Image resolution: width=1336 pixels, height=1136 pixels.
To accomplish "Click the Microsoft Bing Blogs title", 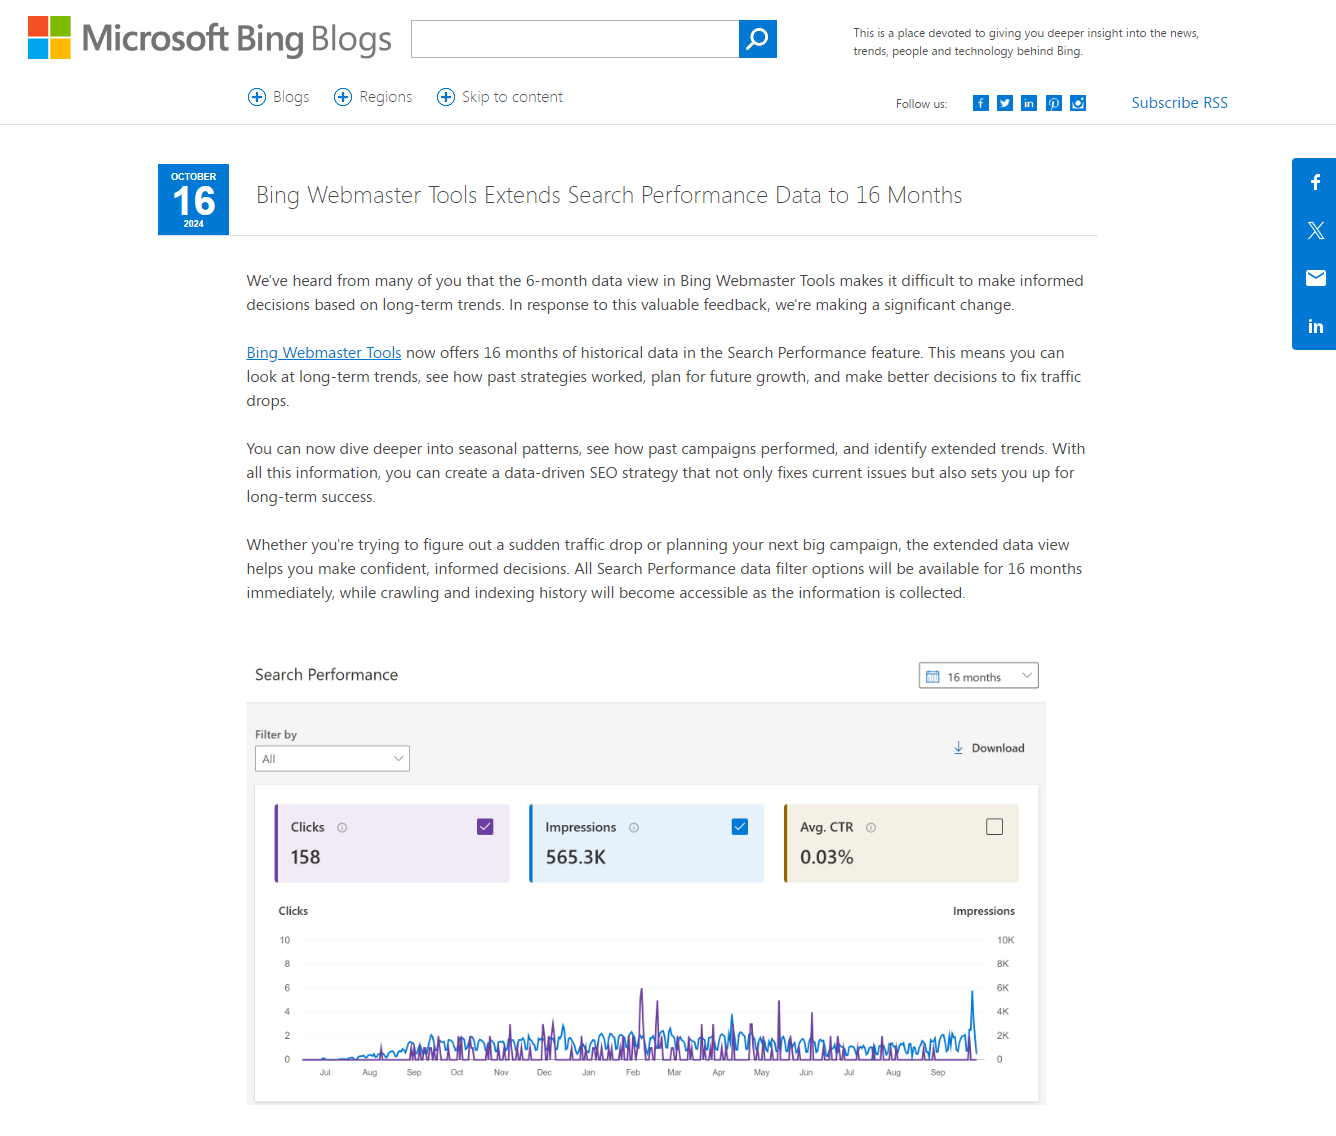I will tap(236, 39).
